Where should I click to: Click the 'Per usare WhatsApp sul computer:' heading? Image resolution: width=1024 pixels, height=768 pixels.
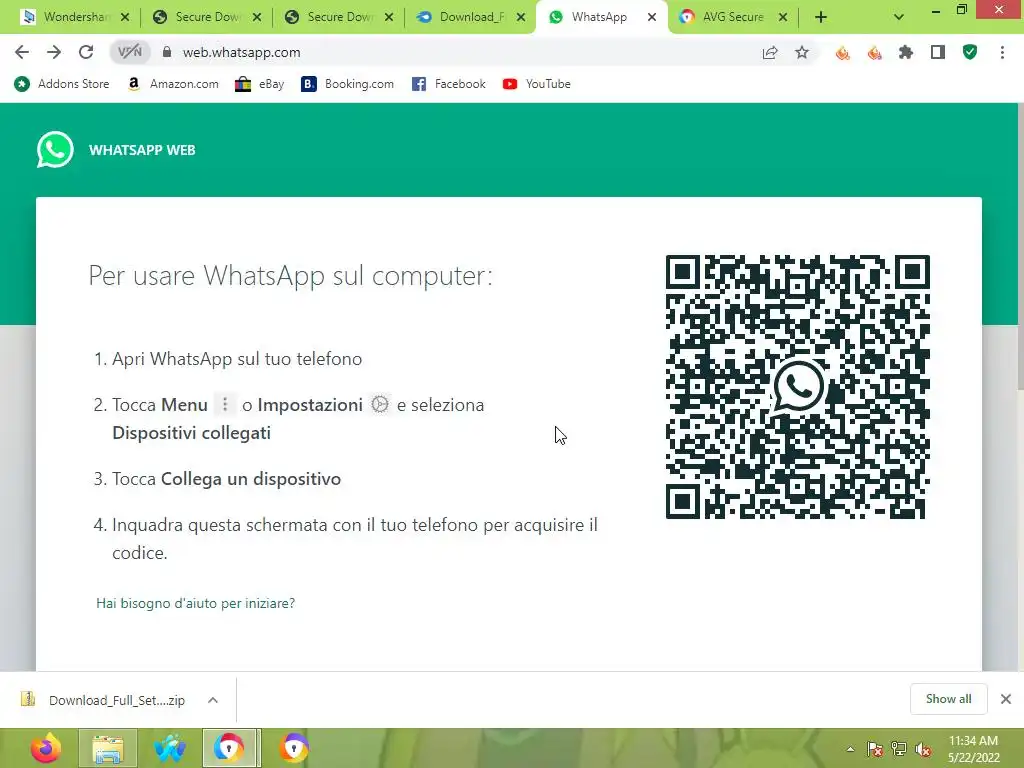(x=290, y=276)
